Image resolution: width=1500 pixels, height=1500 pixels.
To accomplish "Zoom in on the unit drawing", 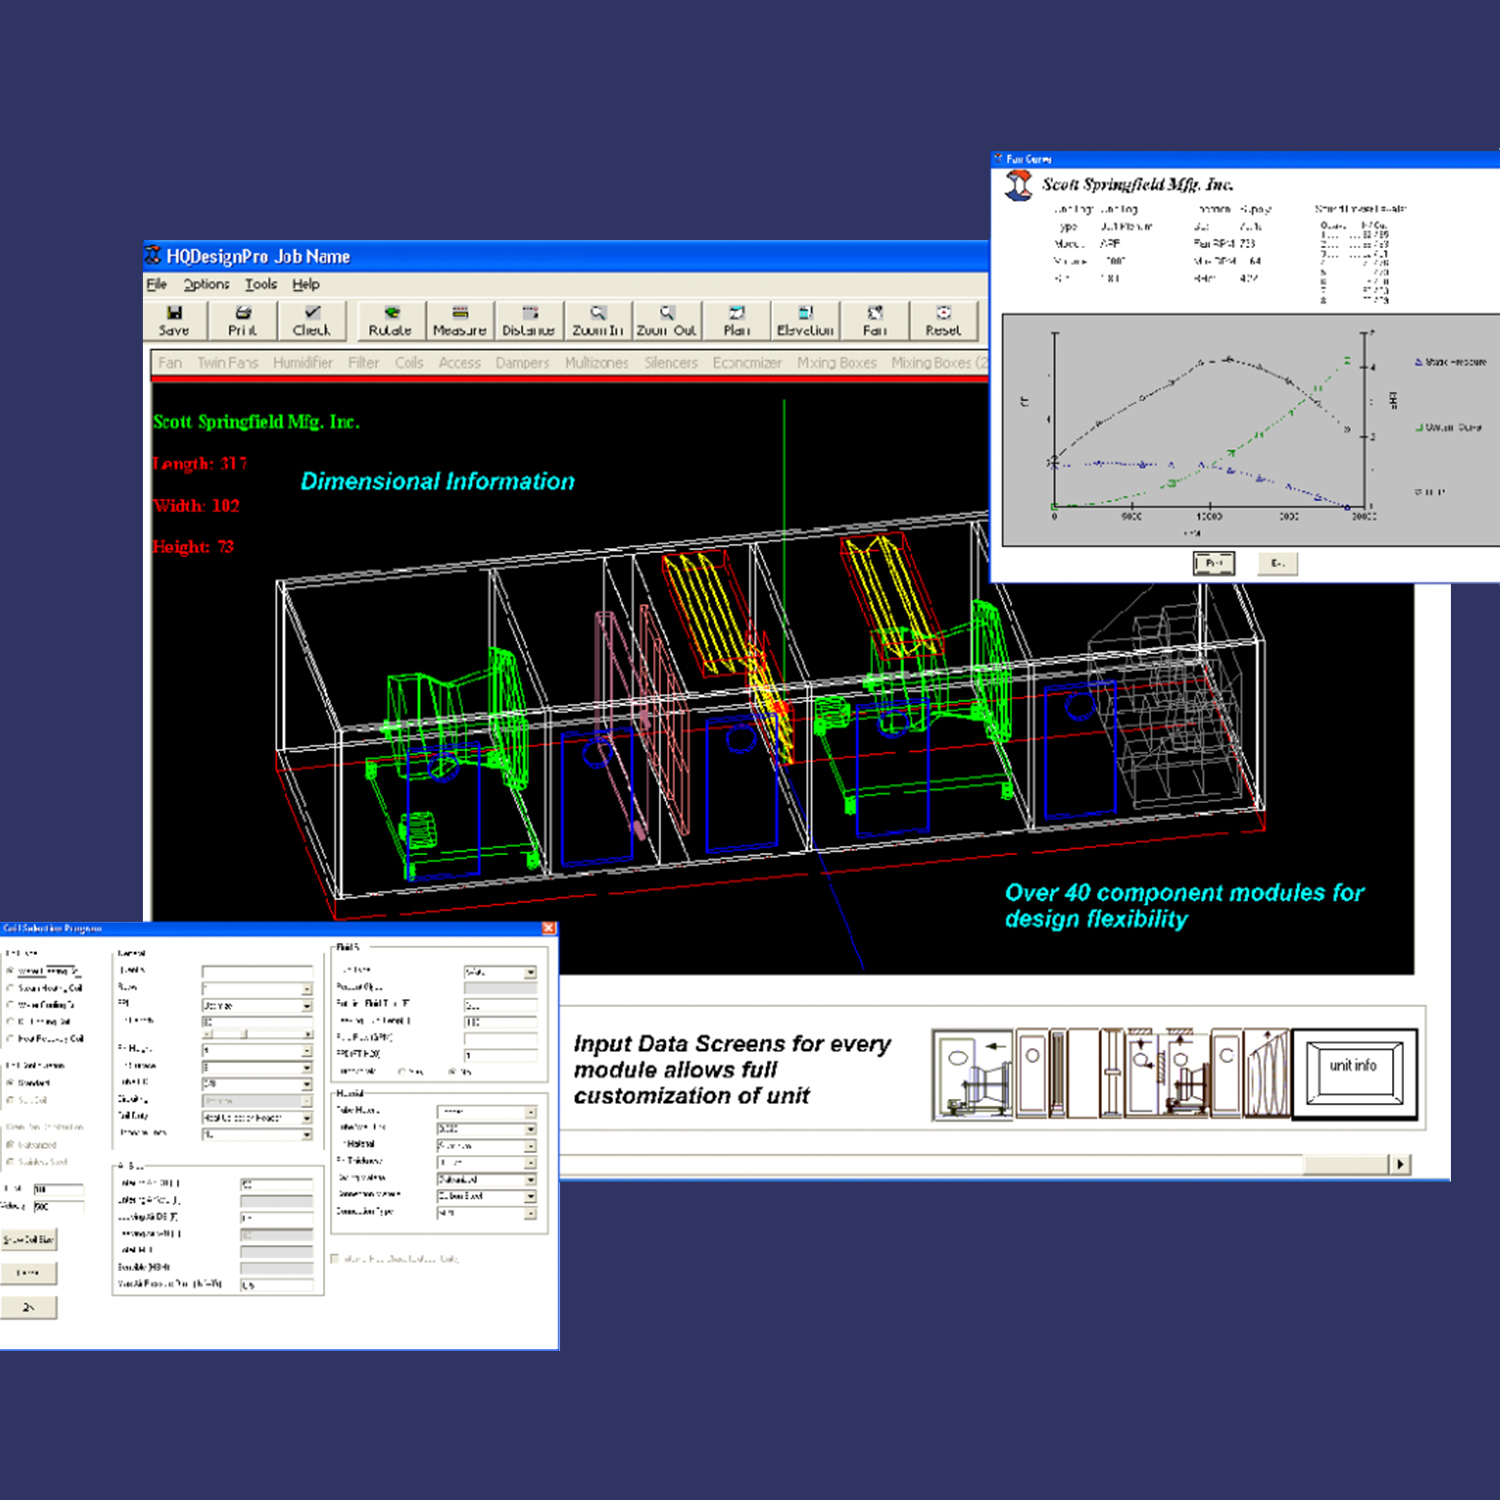I will tap(597, 320).
